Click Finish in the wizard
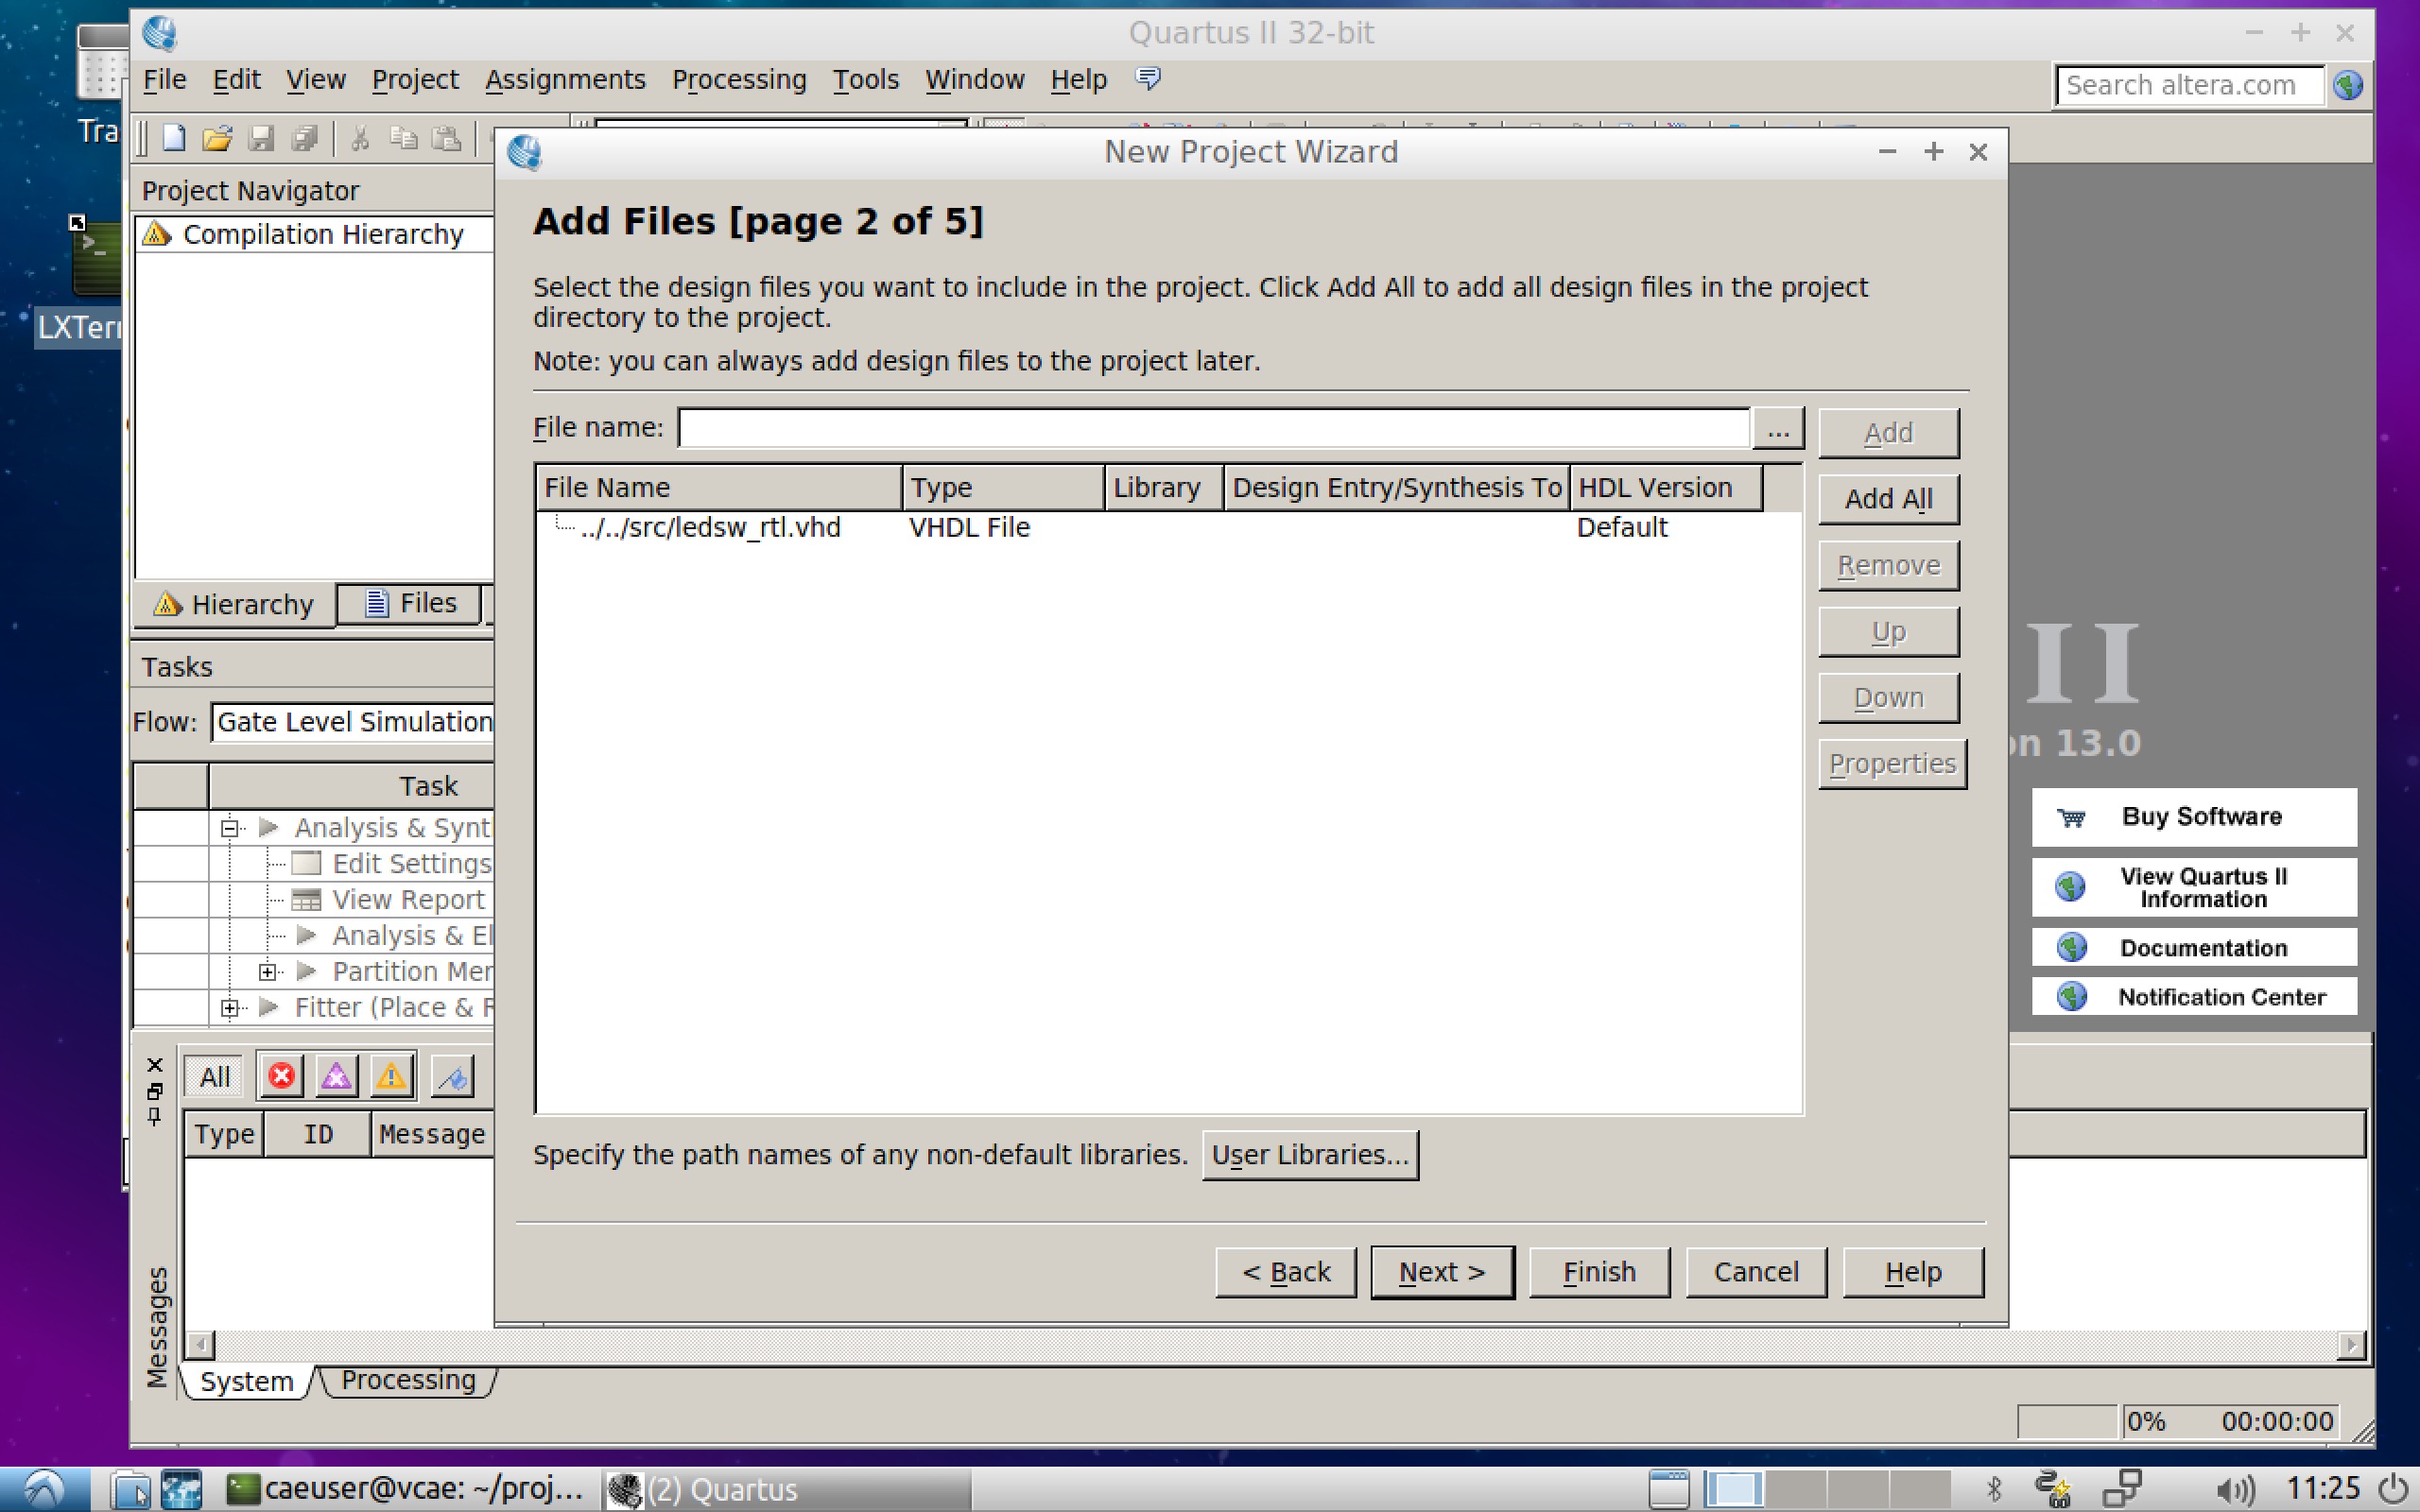Screen dimensions: 2420x1512 pos(1599,1272)
